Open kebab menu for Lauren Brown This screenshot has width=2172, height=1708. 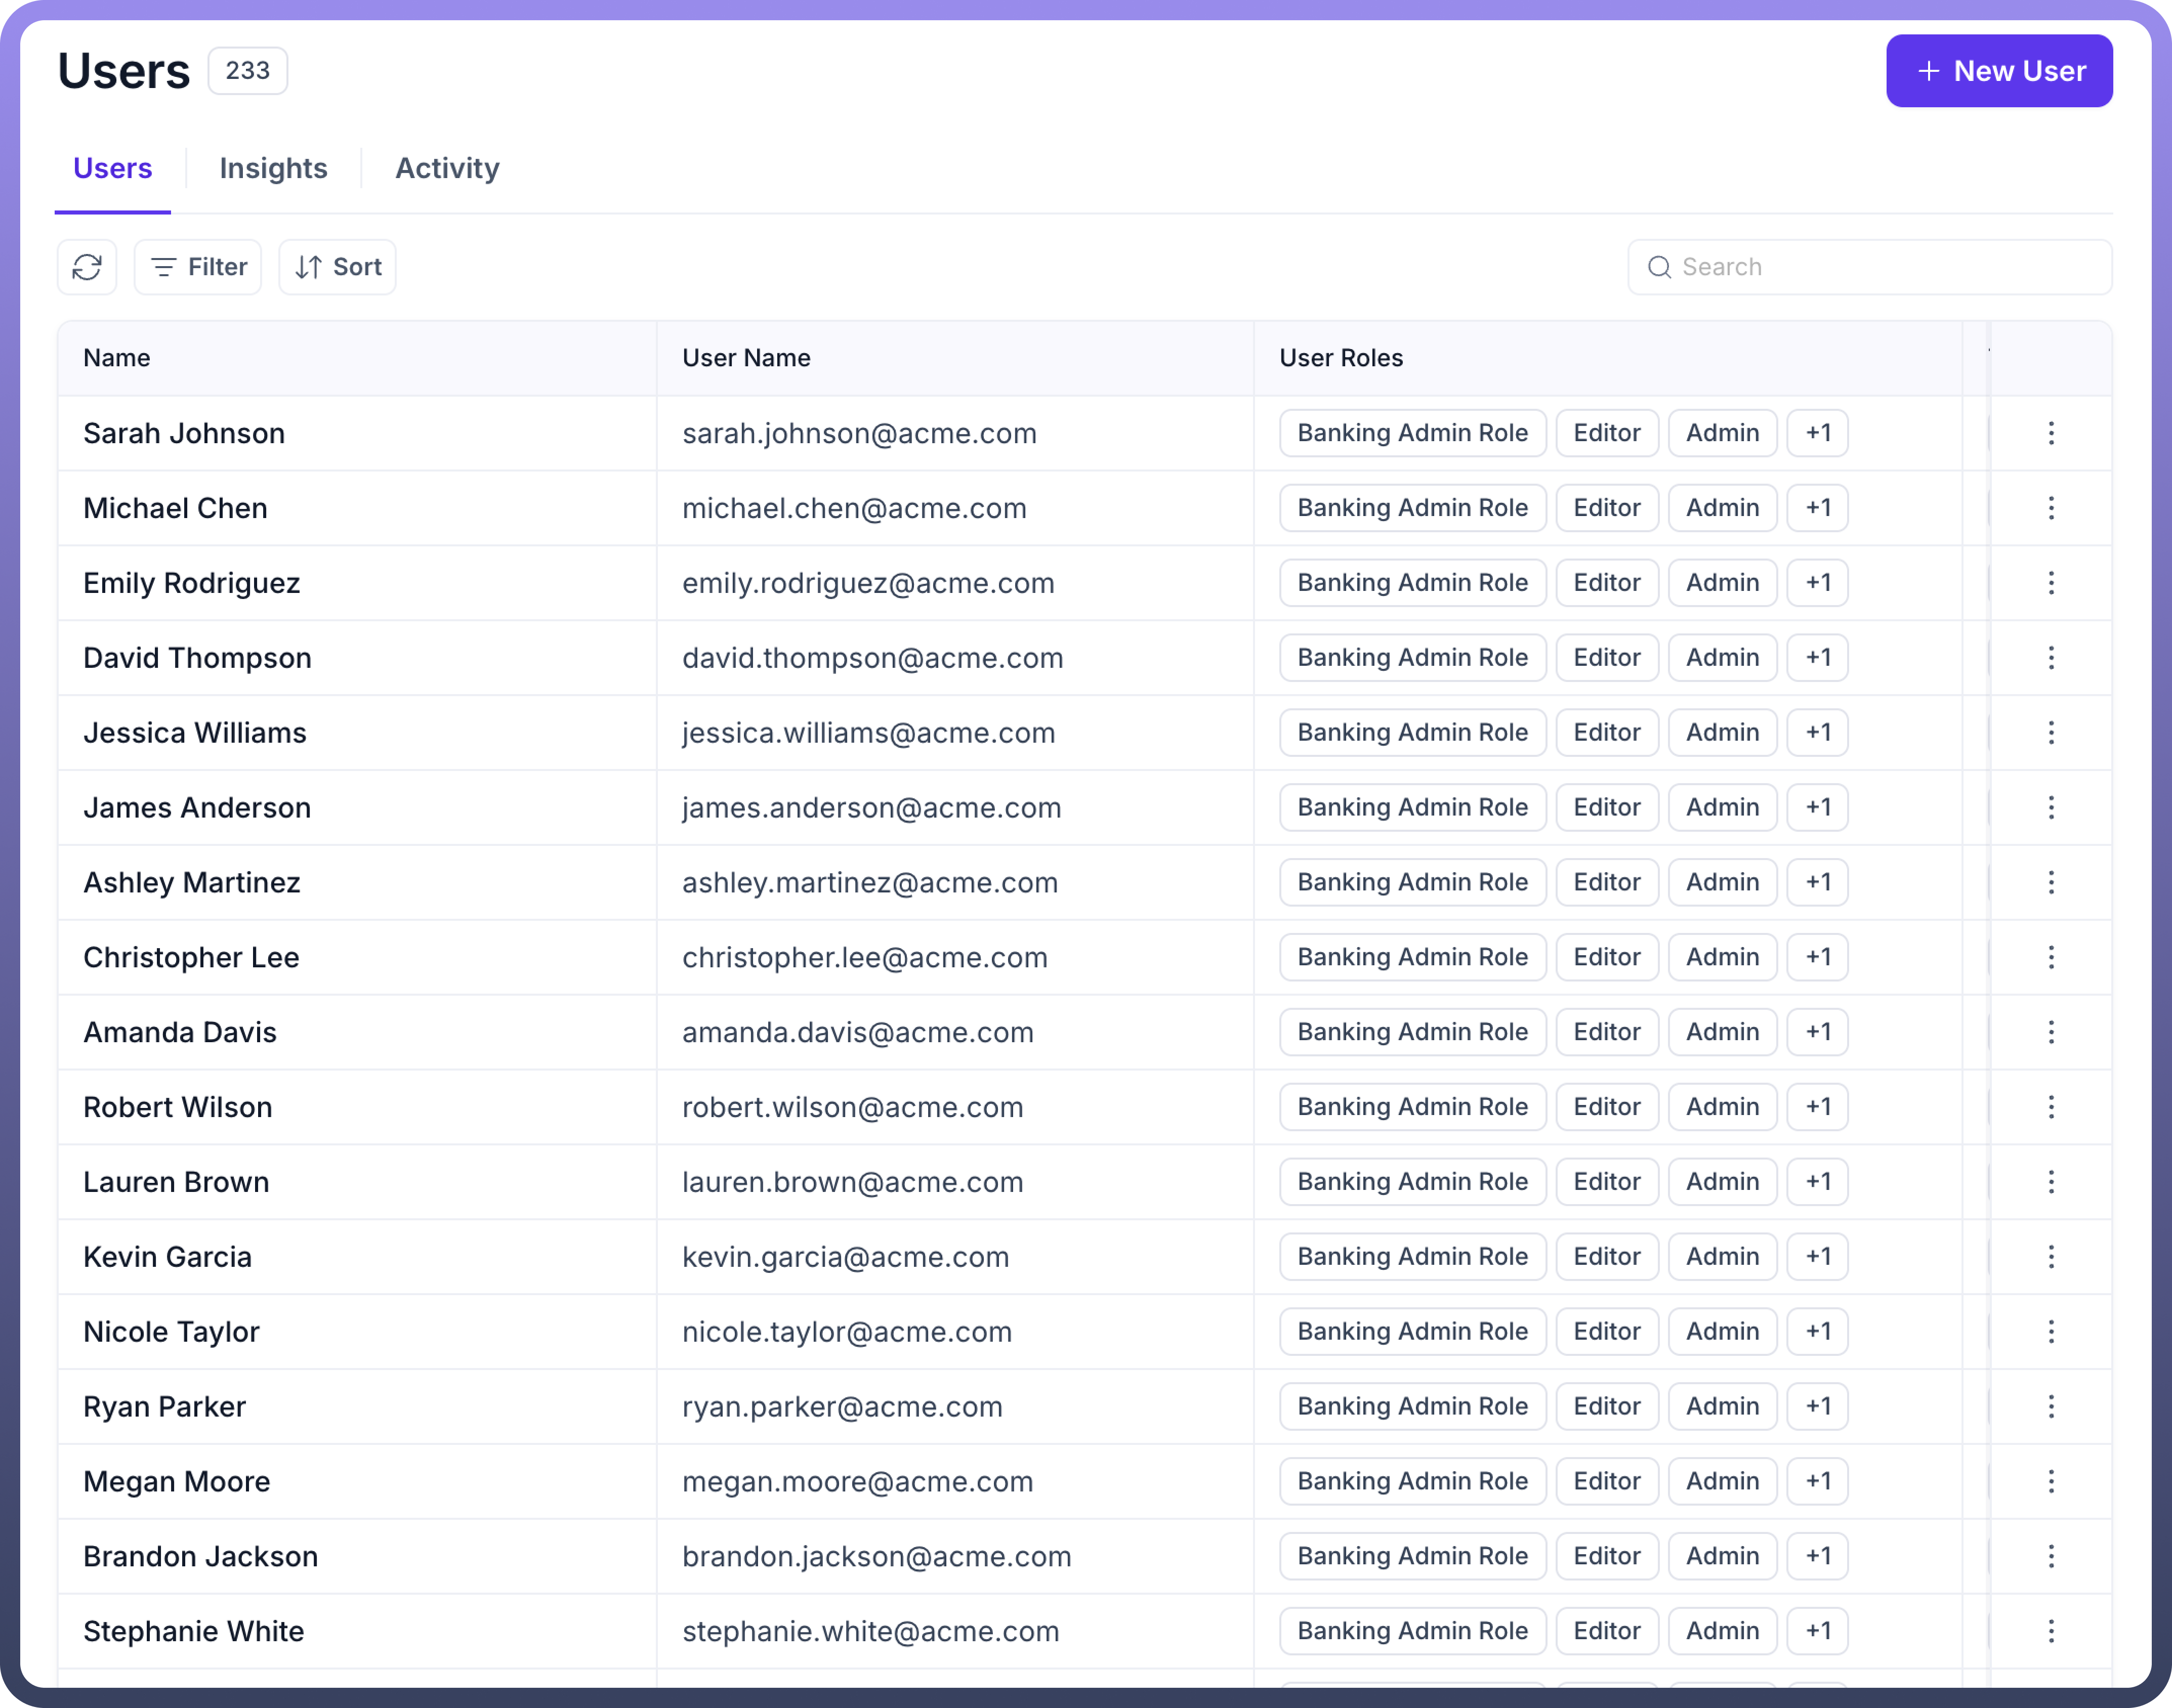coord(2050,1182)
